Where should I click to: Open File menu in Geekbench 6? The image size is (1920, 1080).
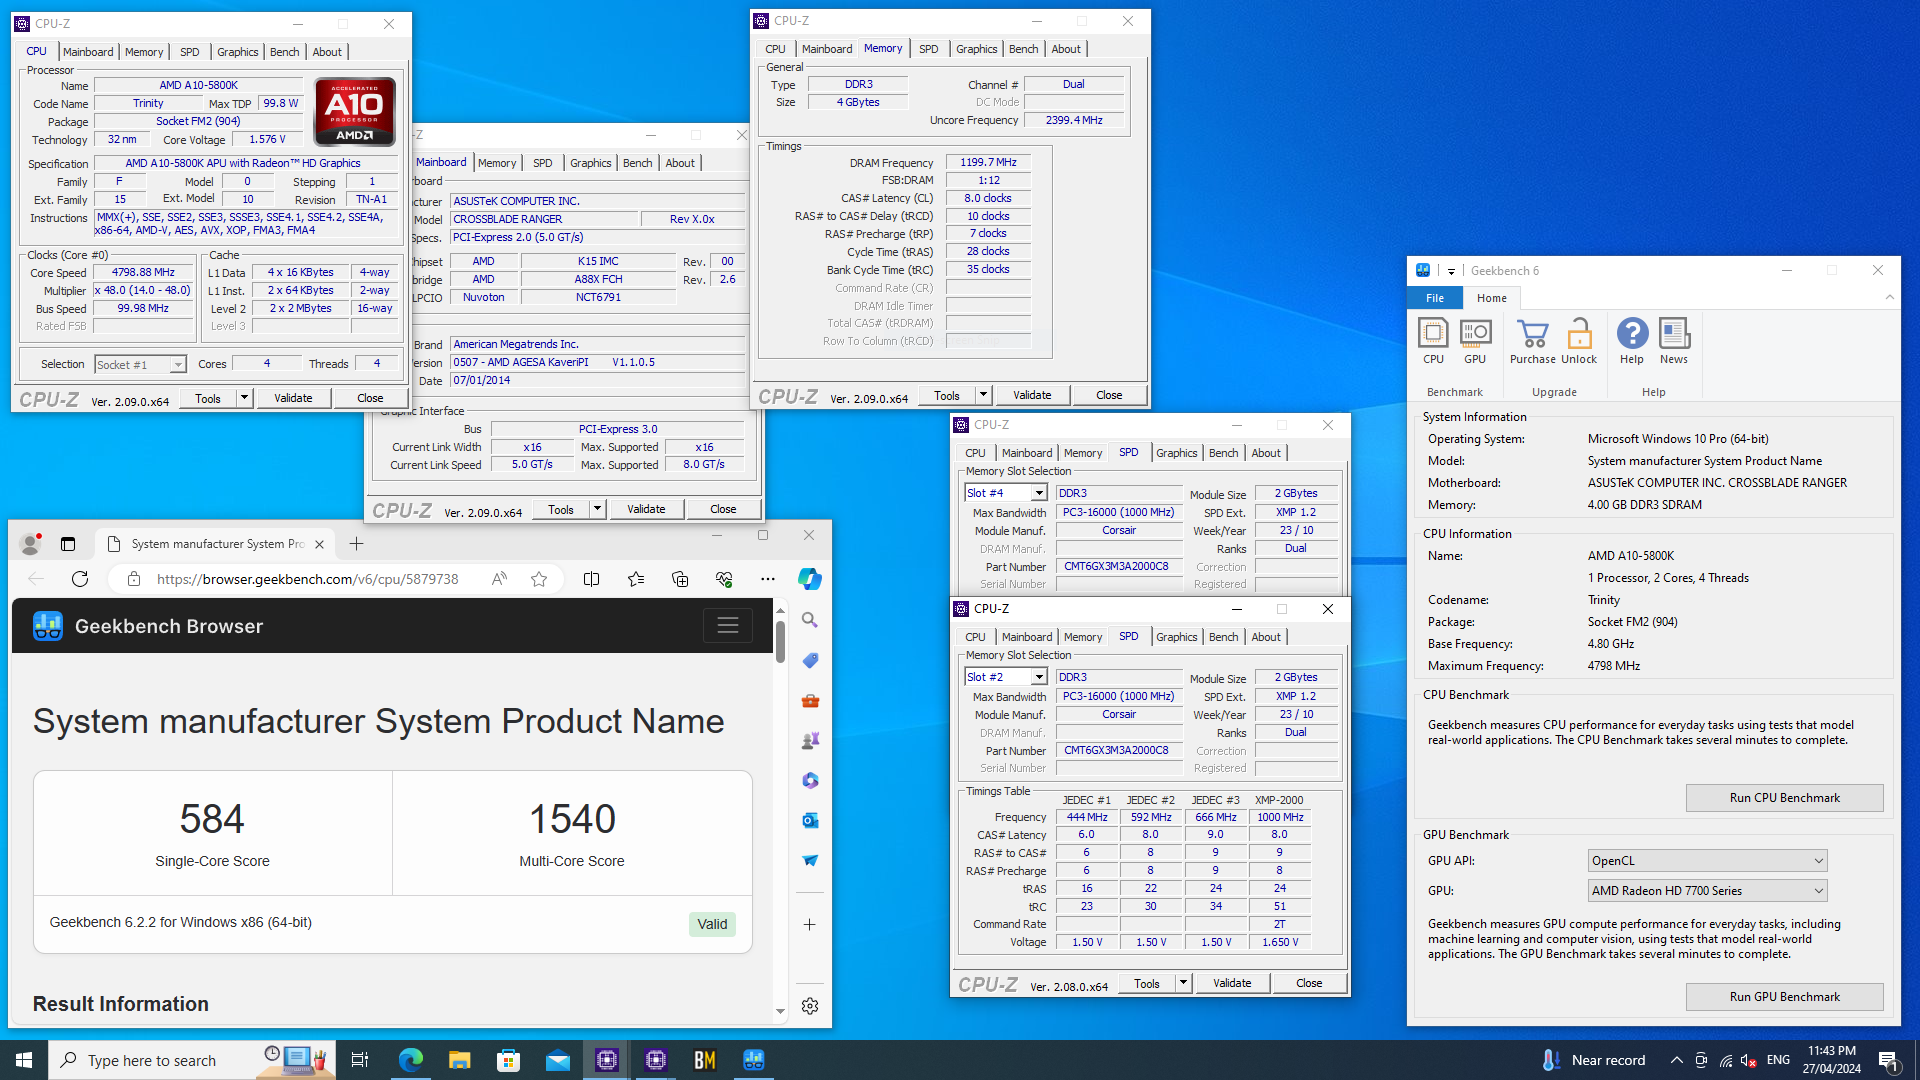pos(1435,298)
